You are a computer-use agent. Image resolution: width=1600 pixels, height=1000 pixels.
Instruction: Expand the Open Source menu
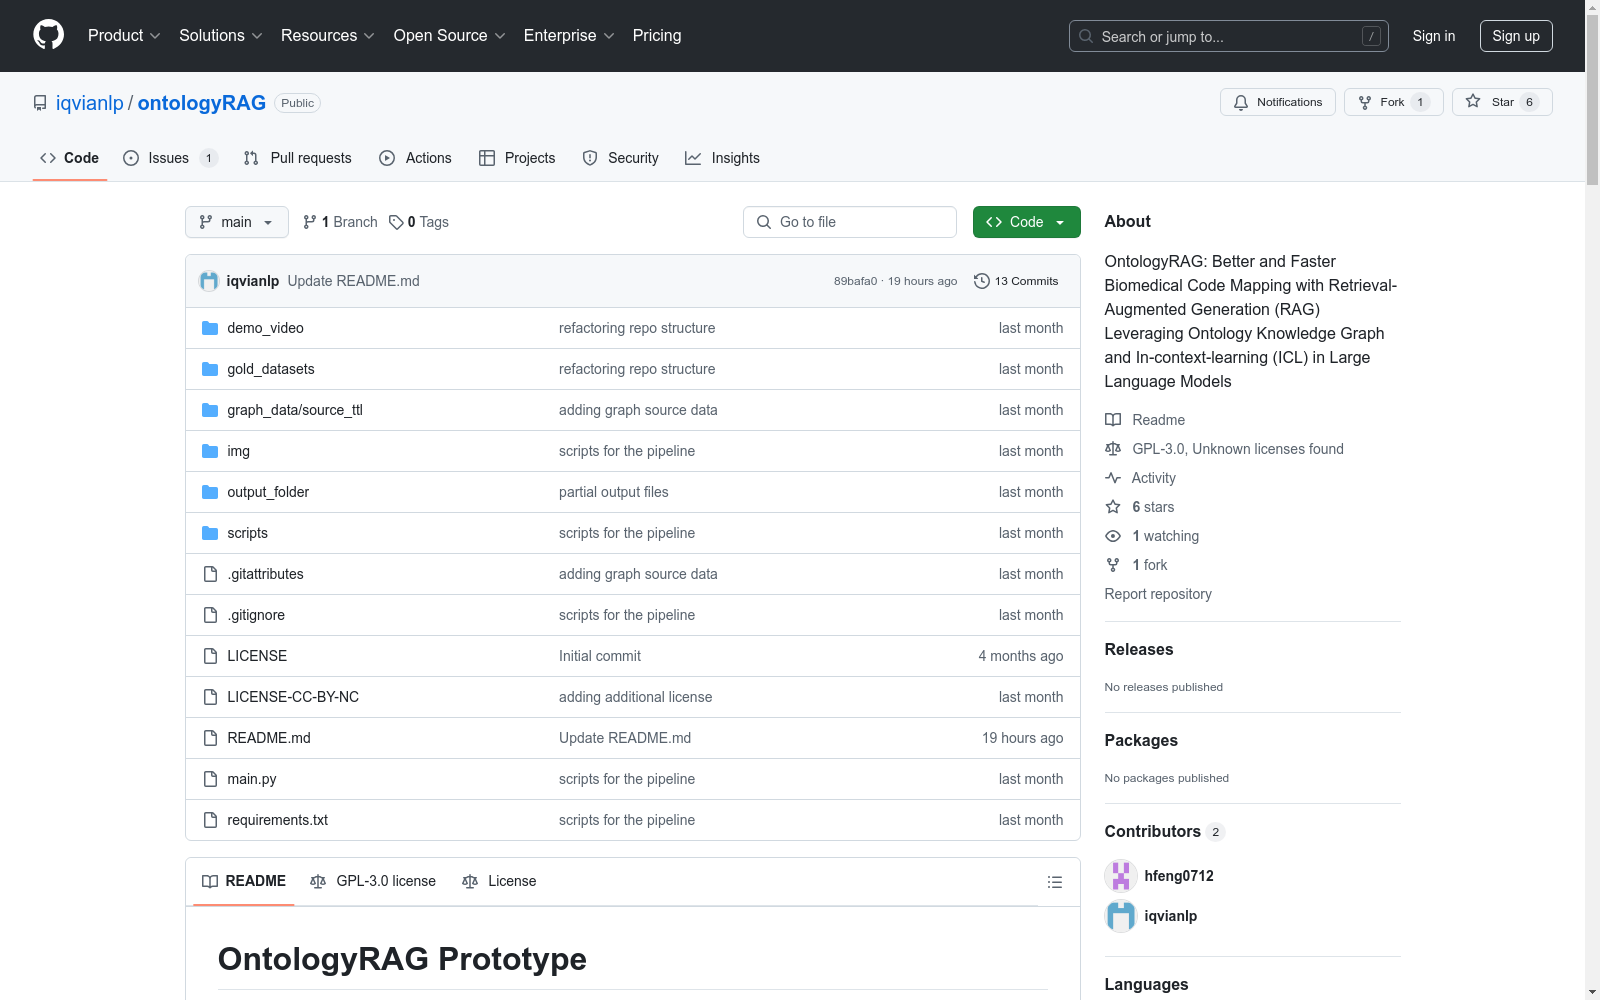coord(450,36)
